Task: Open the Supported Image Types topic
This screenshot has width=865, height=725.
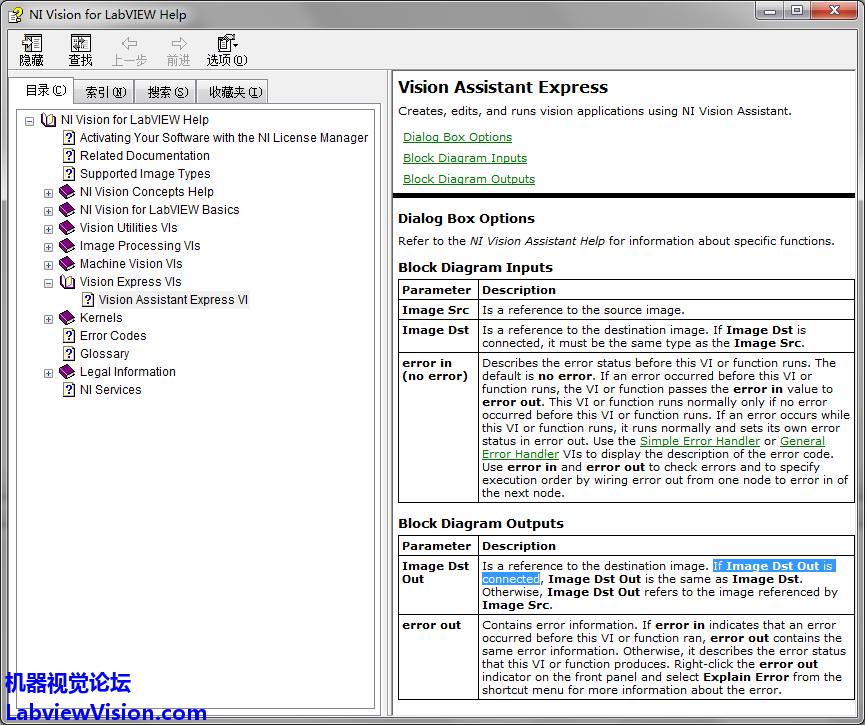Action: (145, 174)
